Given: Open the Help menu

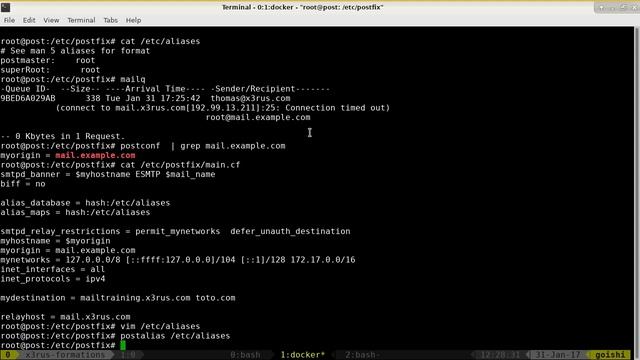Looking at the screenshot, I should [133, 20].
